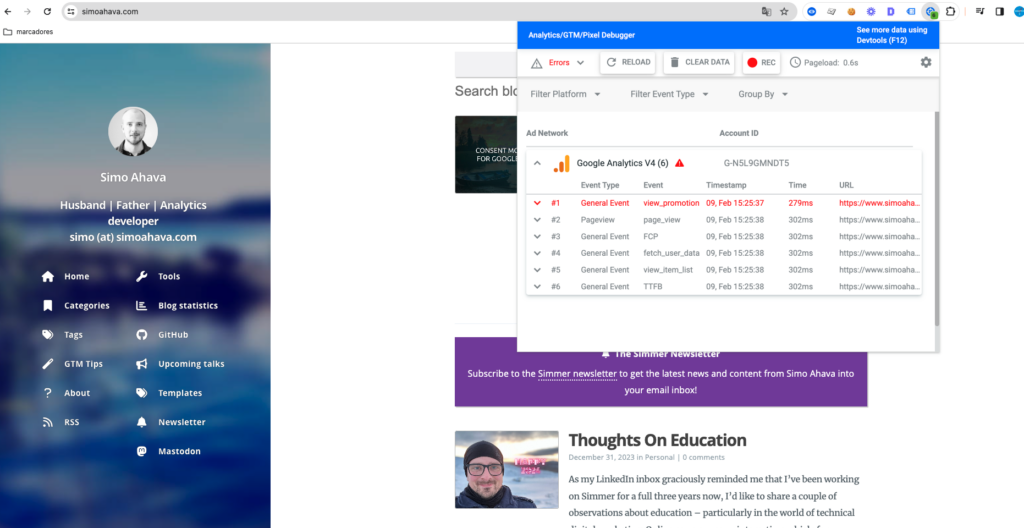Go back with the browser back arrow
This screenshot has width=1024, height=528.
coord(8,11)
